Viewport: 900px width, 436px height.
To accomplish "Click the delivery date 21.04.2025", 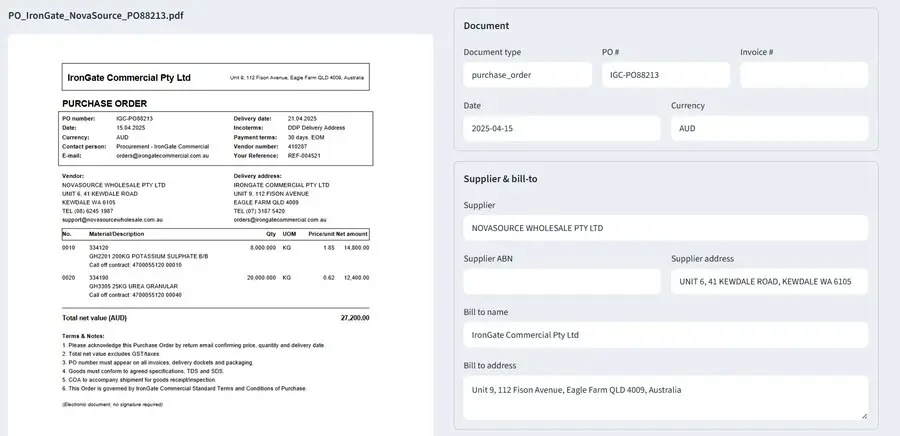I will [302, 119].
